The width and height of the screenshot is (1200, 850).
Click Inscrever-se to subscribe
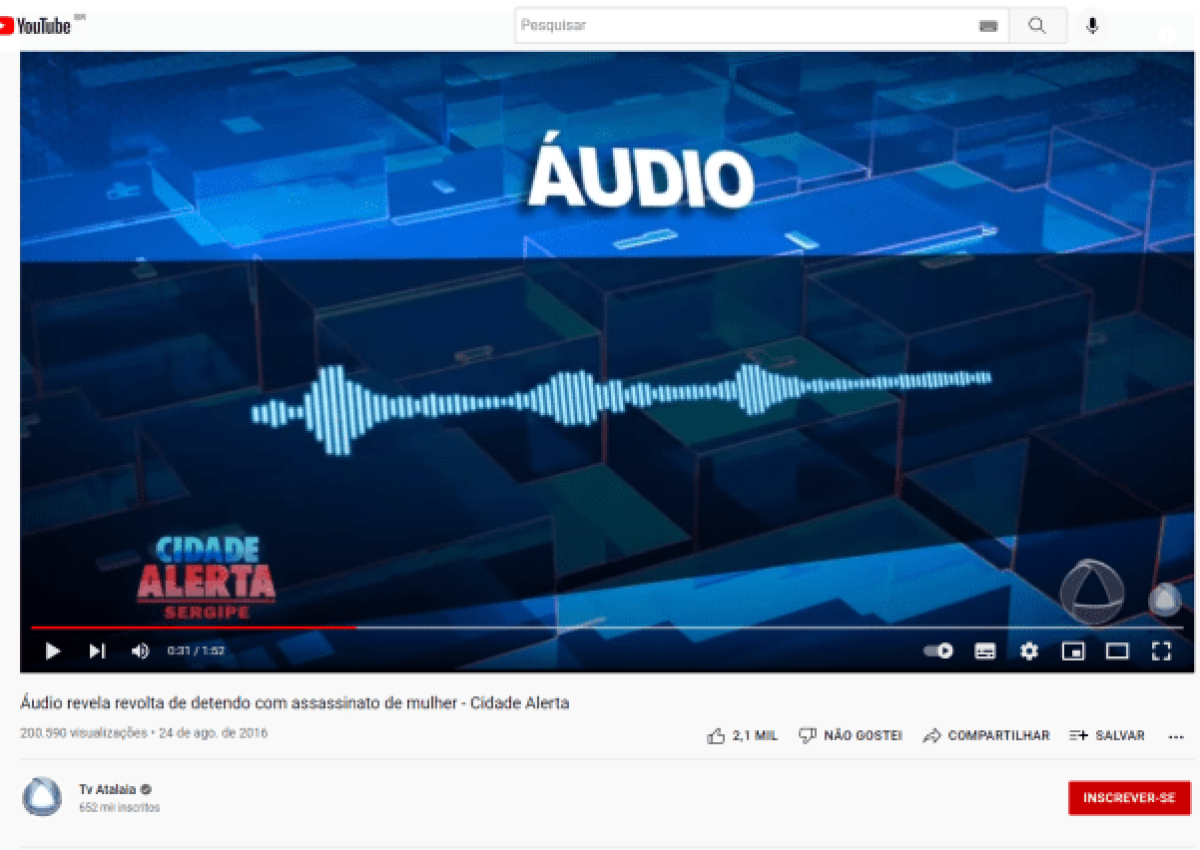pos(1129,798)
